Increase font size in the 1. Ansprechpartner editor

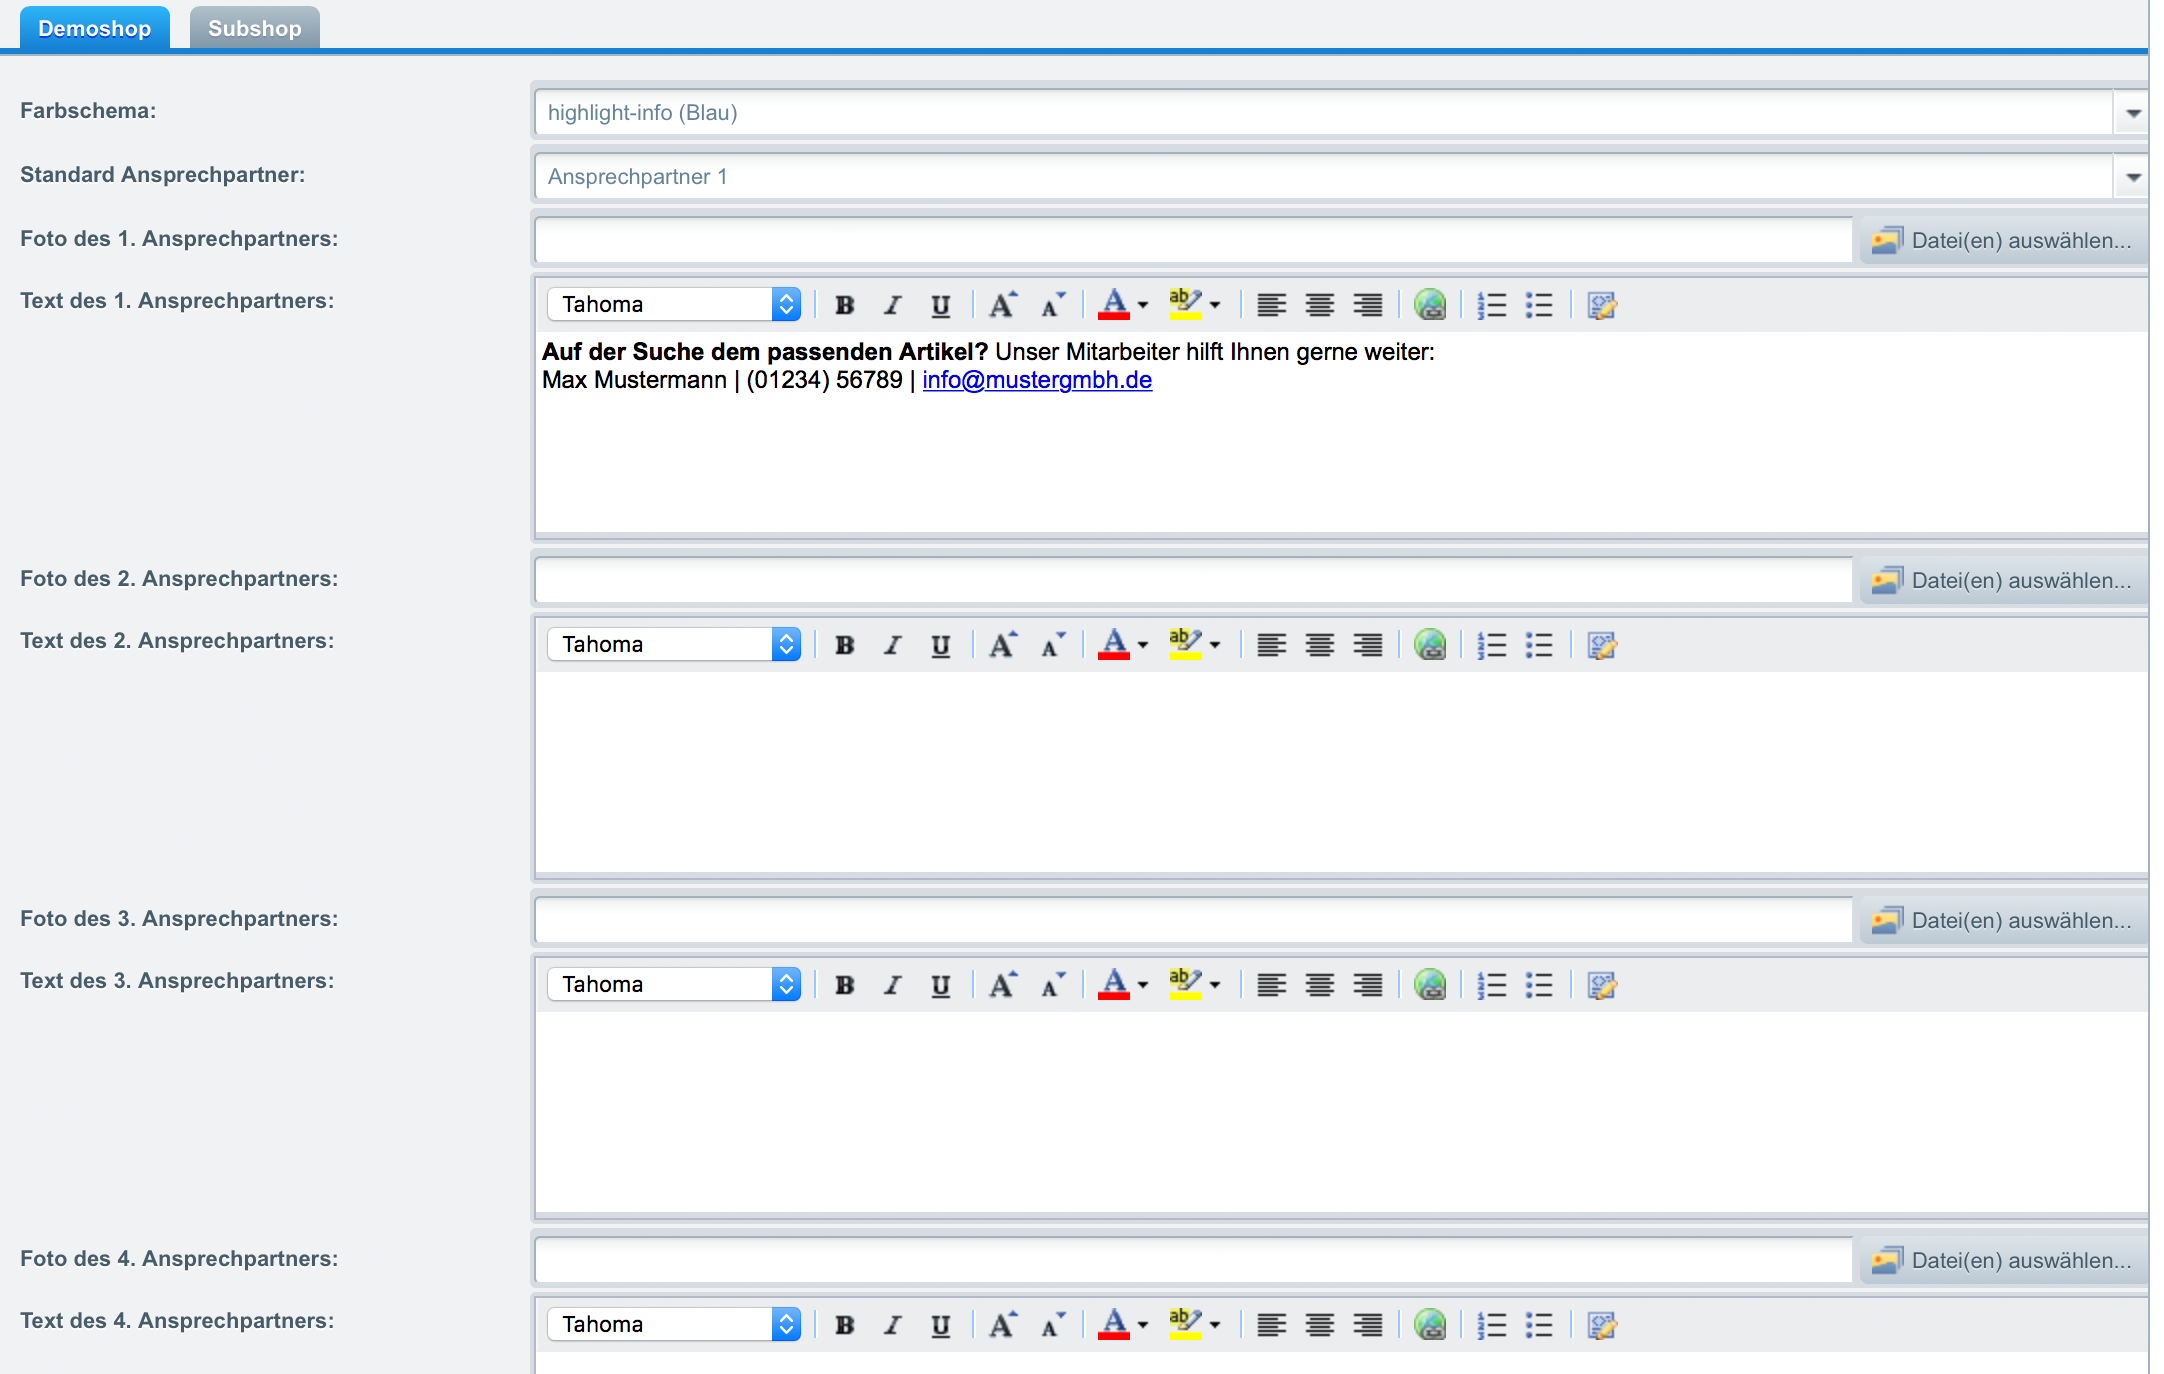click(1003, 305)
